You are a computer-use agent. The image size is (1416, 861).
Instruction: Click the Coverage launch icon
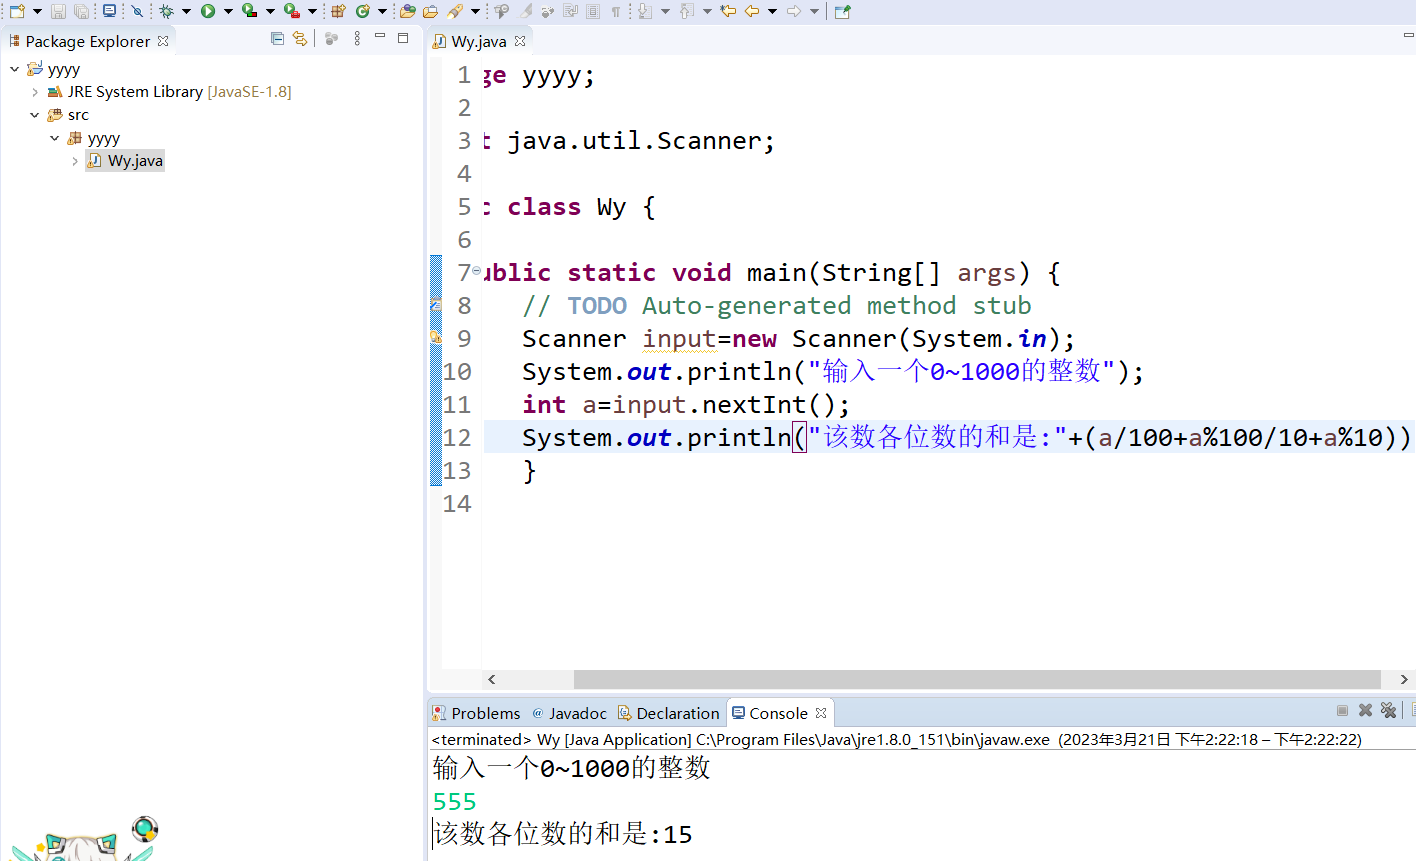tap(250, 11)
